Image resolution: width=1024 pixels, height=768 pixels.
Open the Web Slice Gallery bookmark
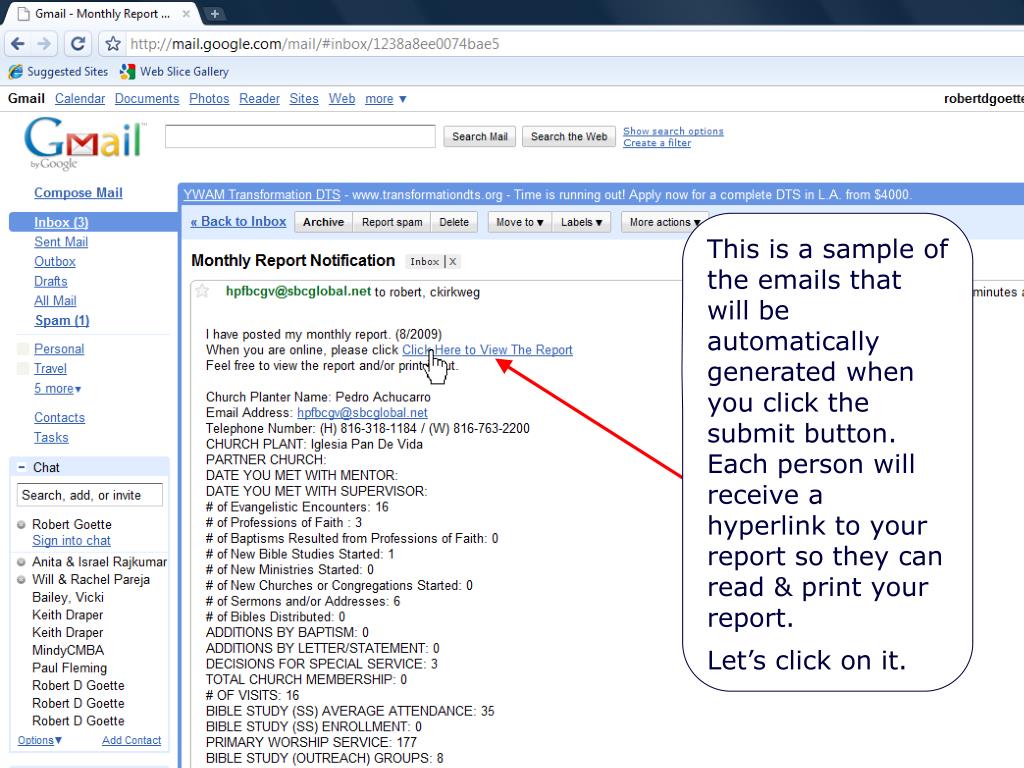click(x=174, y=71)
